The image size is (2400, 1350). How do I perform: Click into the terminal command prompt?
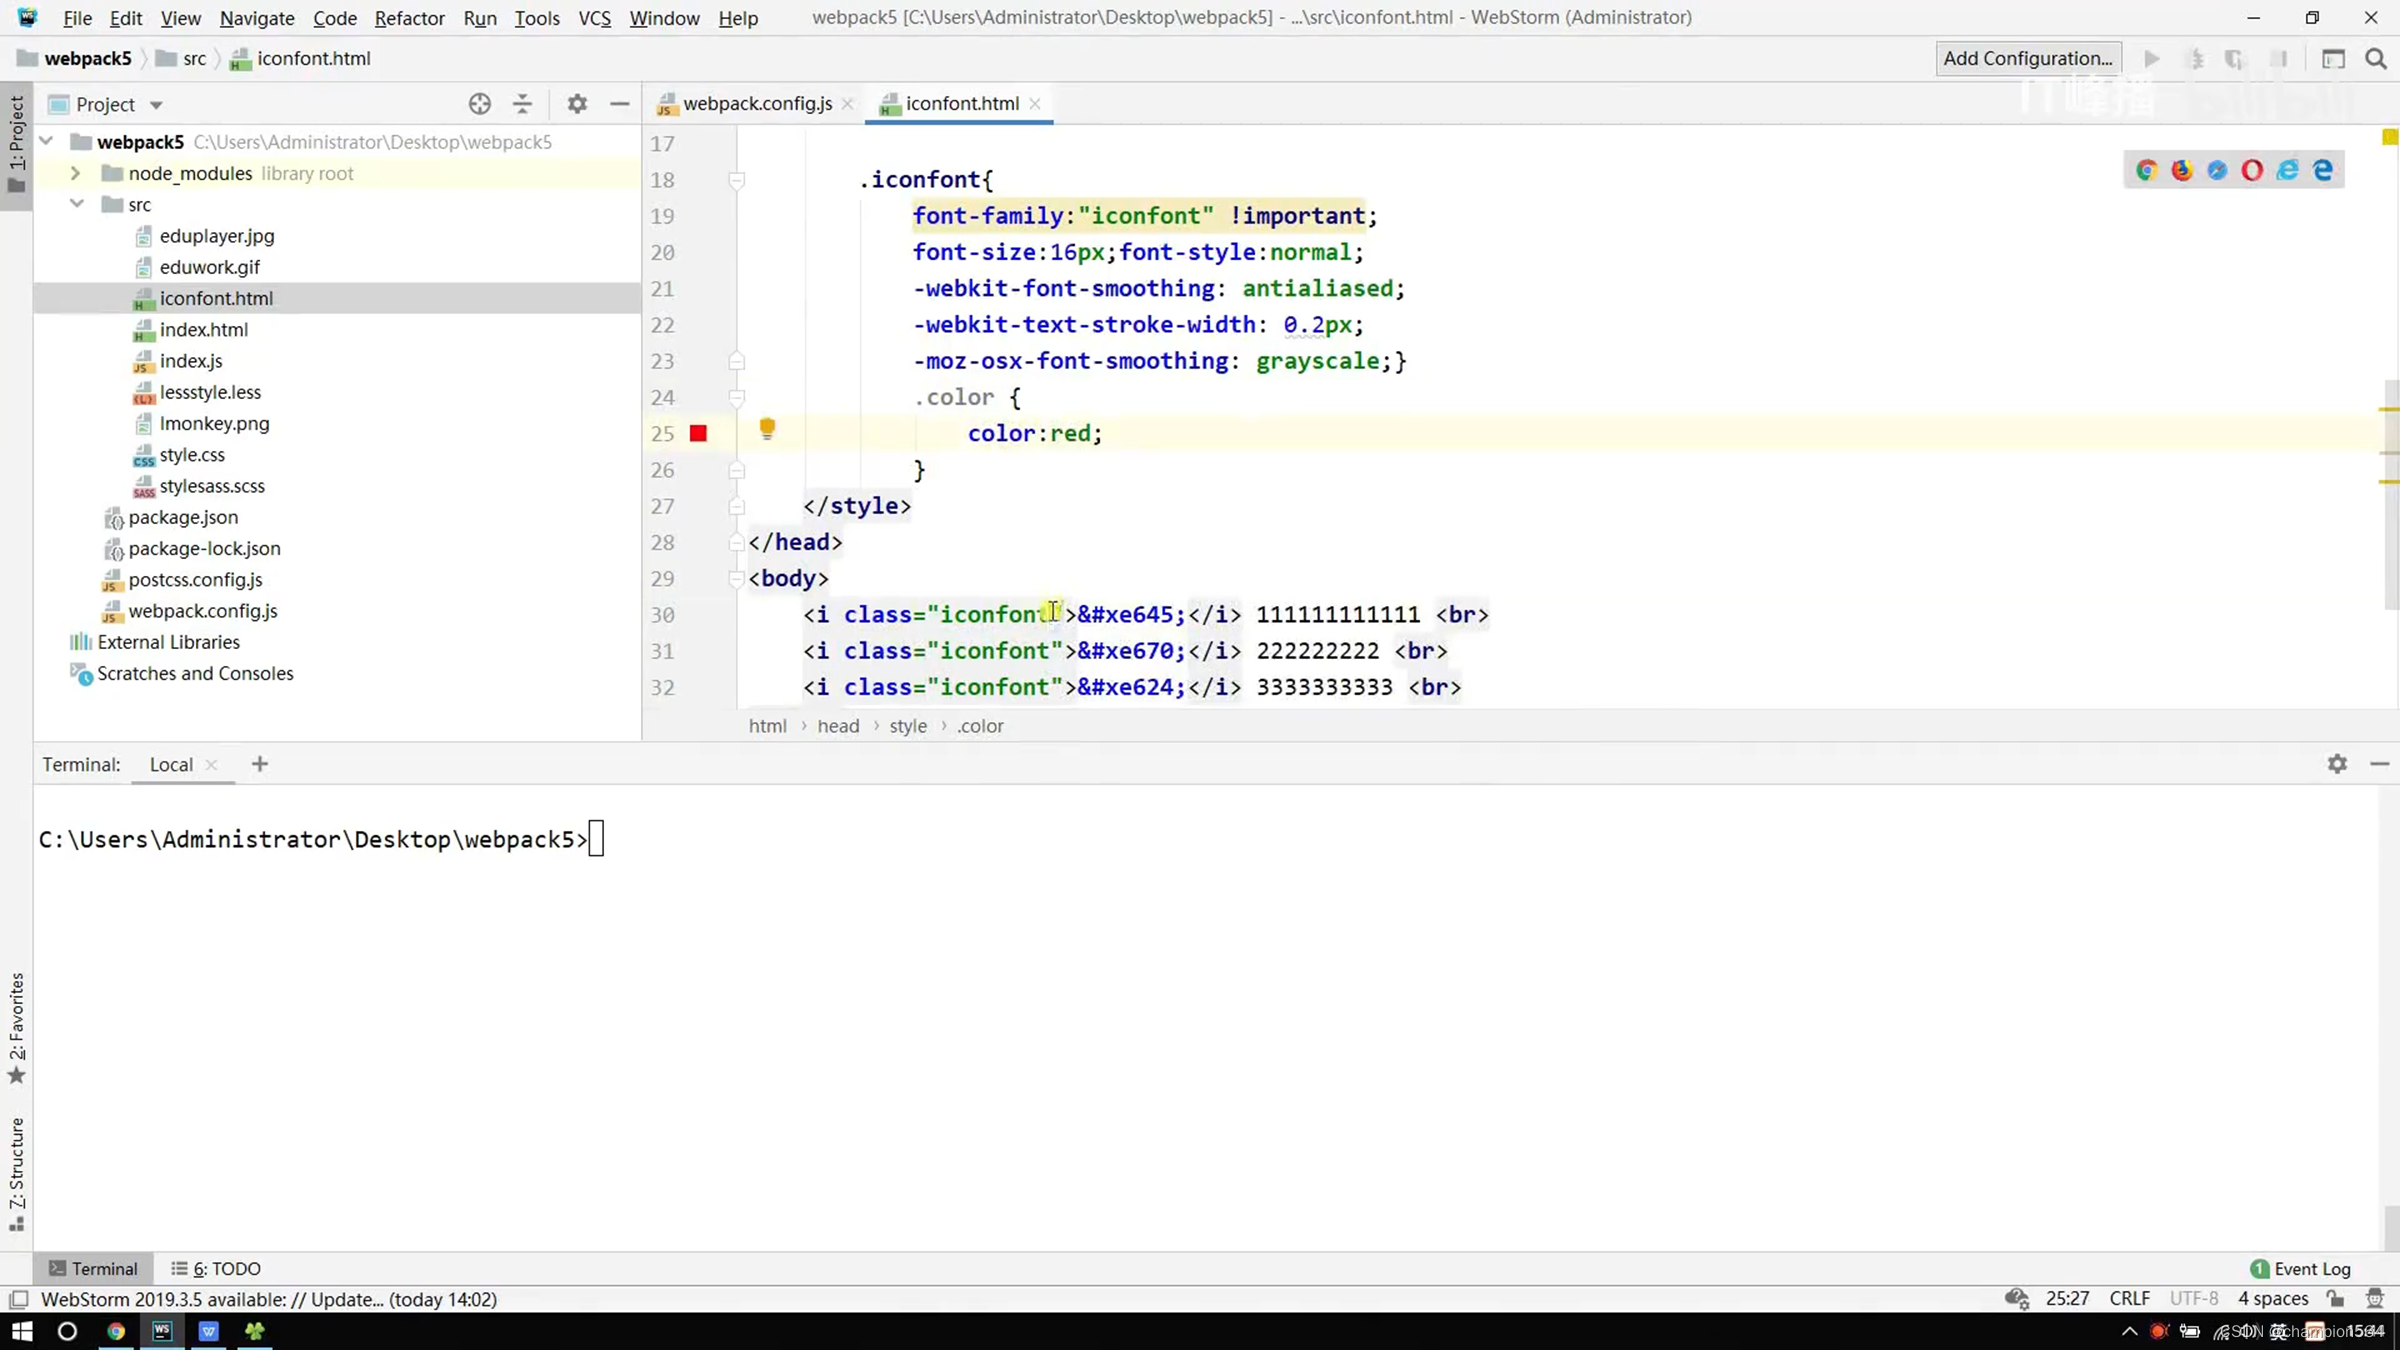pyautogui.click(x=596, y=839)
